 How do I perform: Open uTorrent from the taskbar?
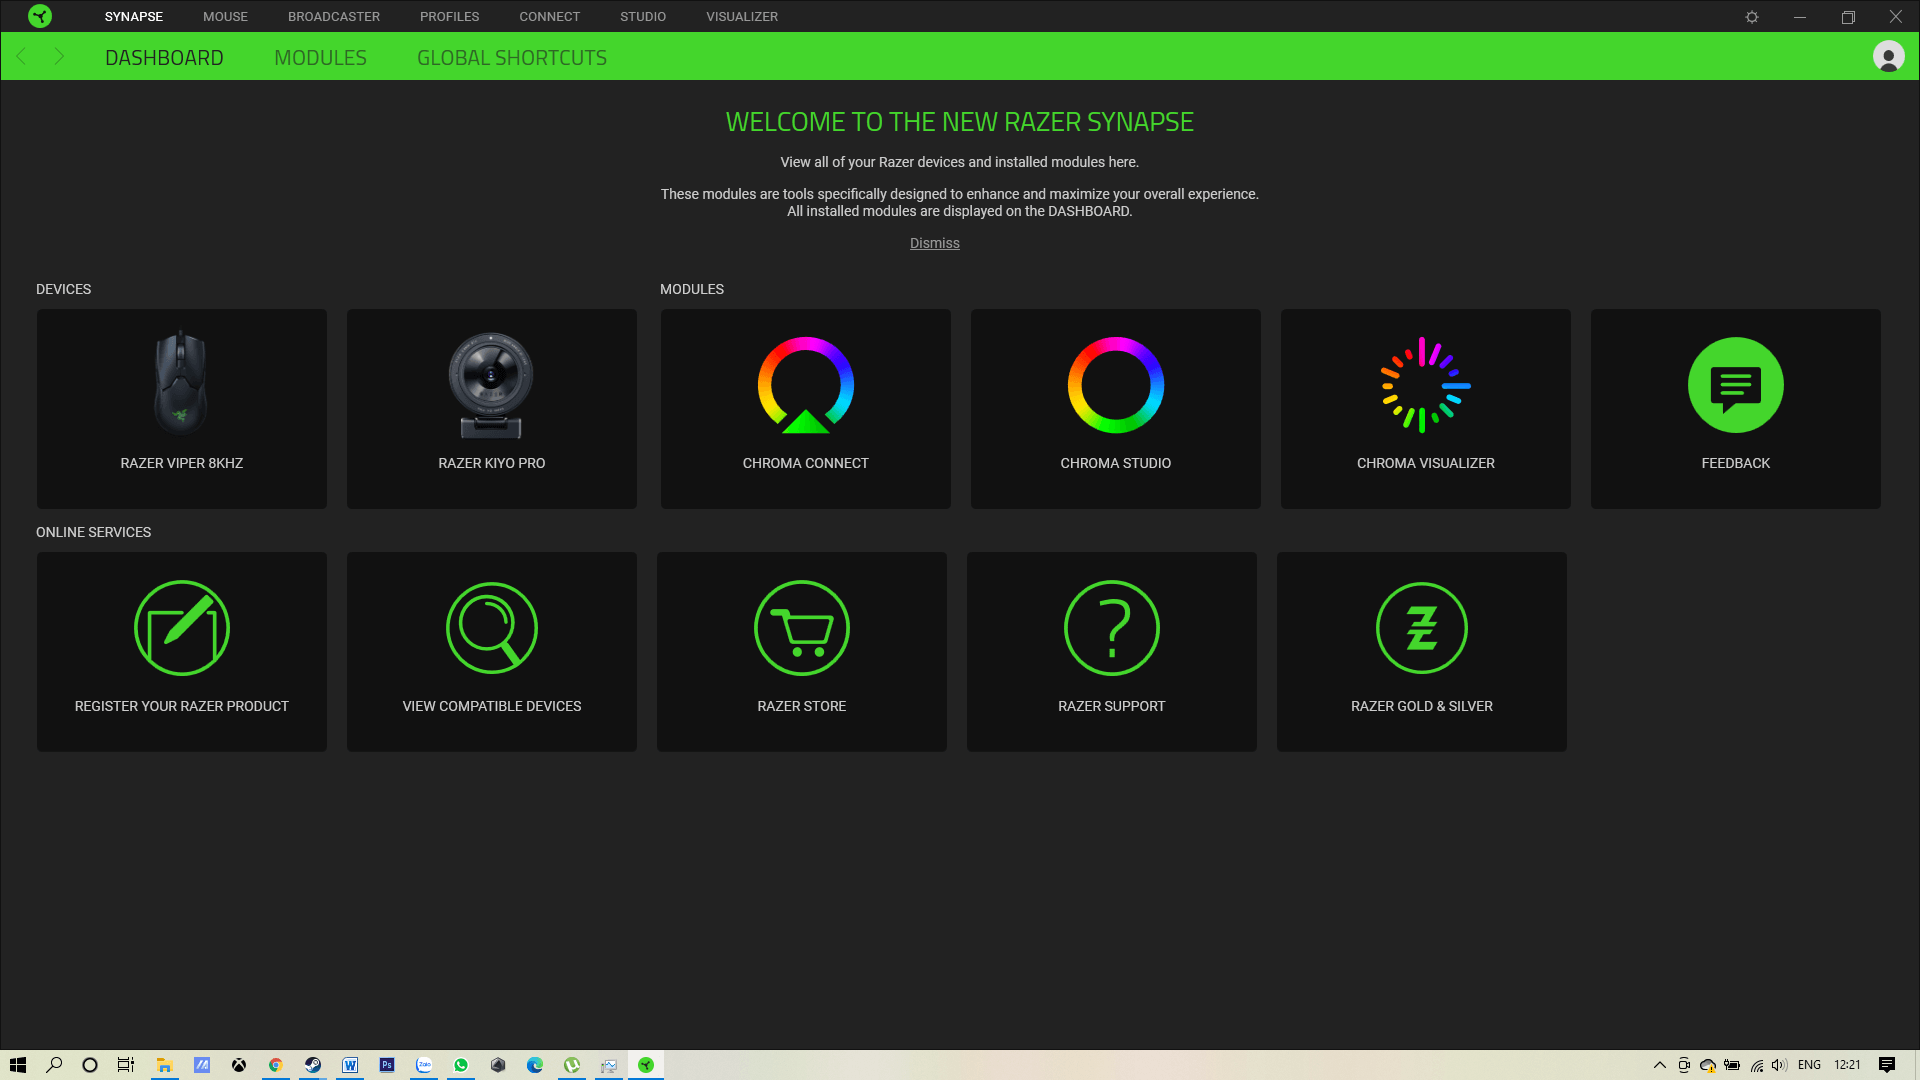click(572, 1065)
